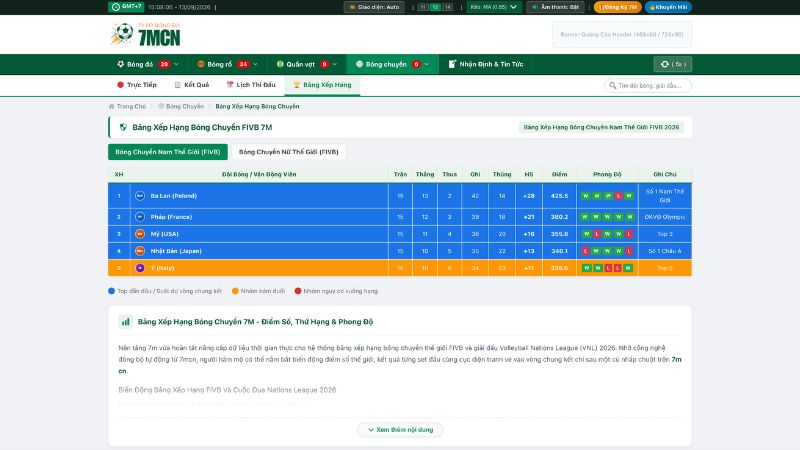The image size is (800, 450).
Task: Open the Kèo: MA (0.85) odds dropdown
Action: tap(493, 7)
